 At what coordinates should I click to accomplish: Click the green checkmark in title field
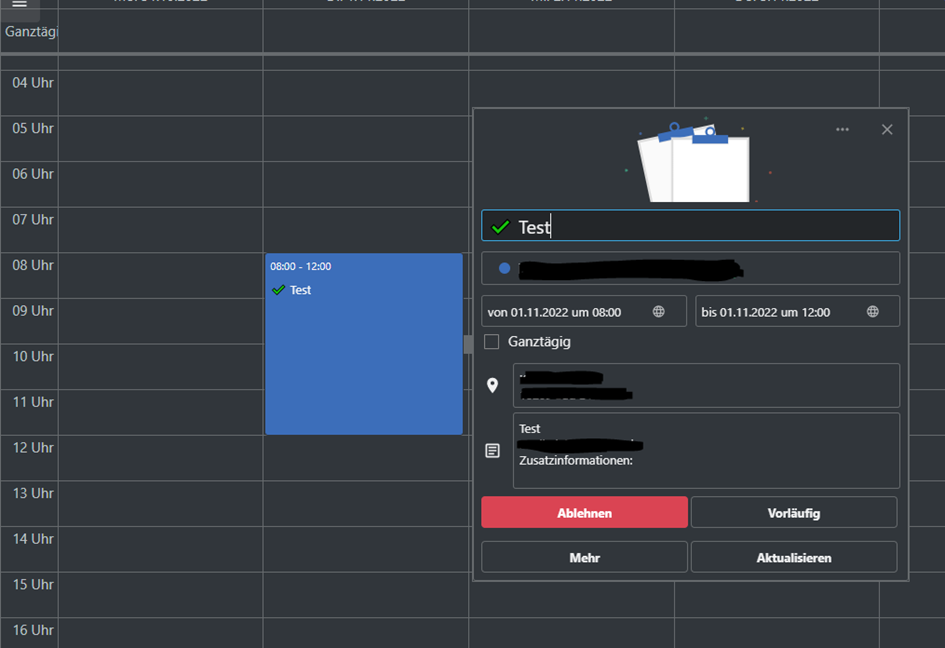click(500, 227)
